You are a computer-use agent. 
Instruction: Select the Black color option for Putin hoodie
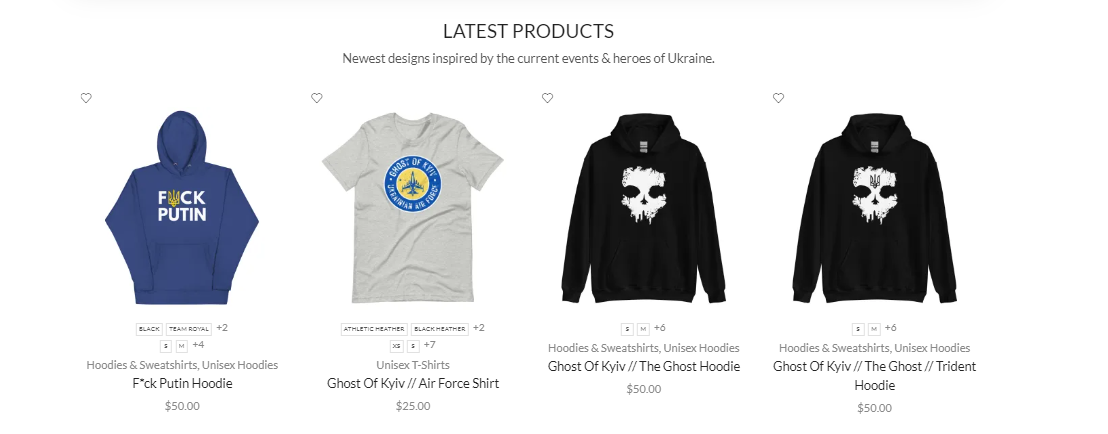pyautogui.click(x=149, y=329)
